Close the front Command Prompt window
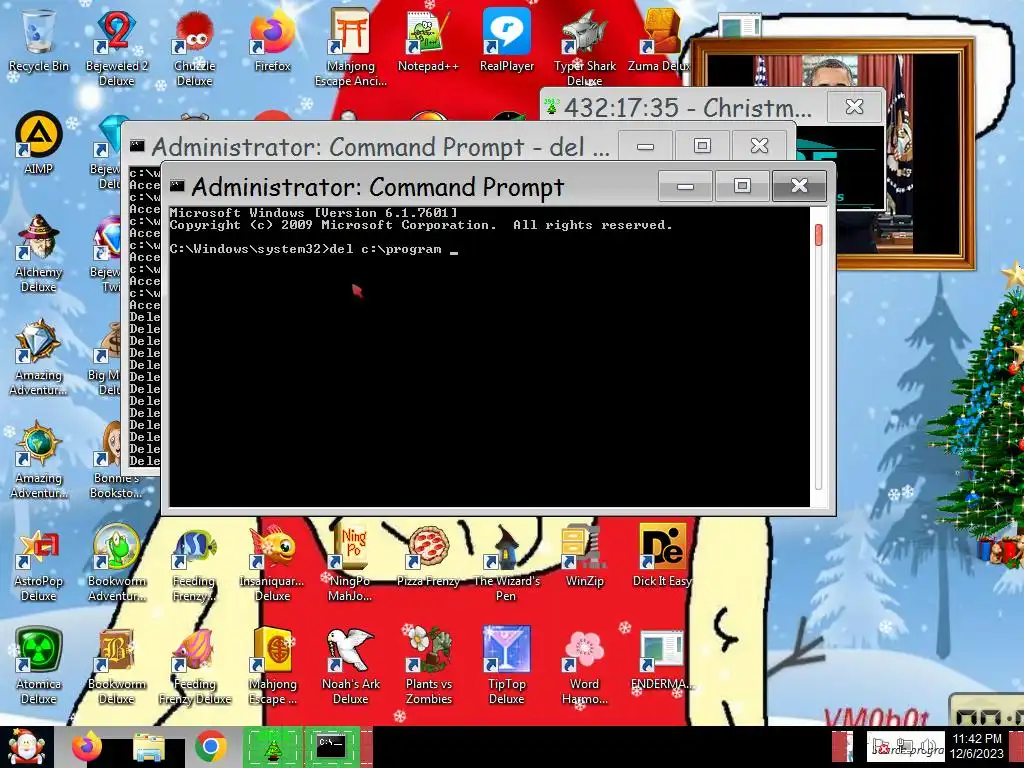 [799, 186]
